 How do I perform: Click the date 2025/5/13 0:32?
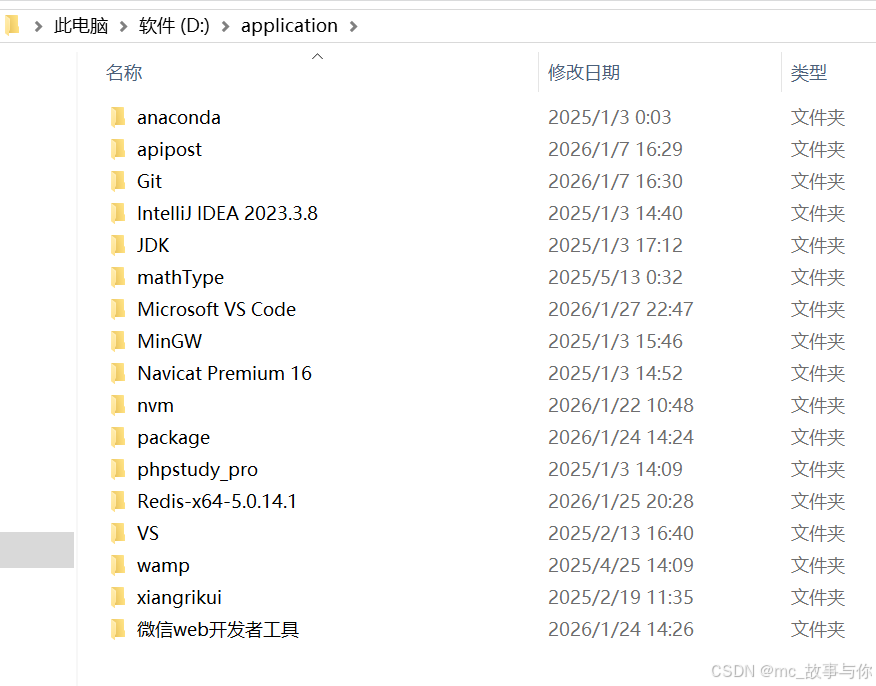click(x=615, y=277)
